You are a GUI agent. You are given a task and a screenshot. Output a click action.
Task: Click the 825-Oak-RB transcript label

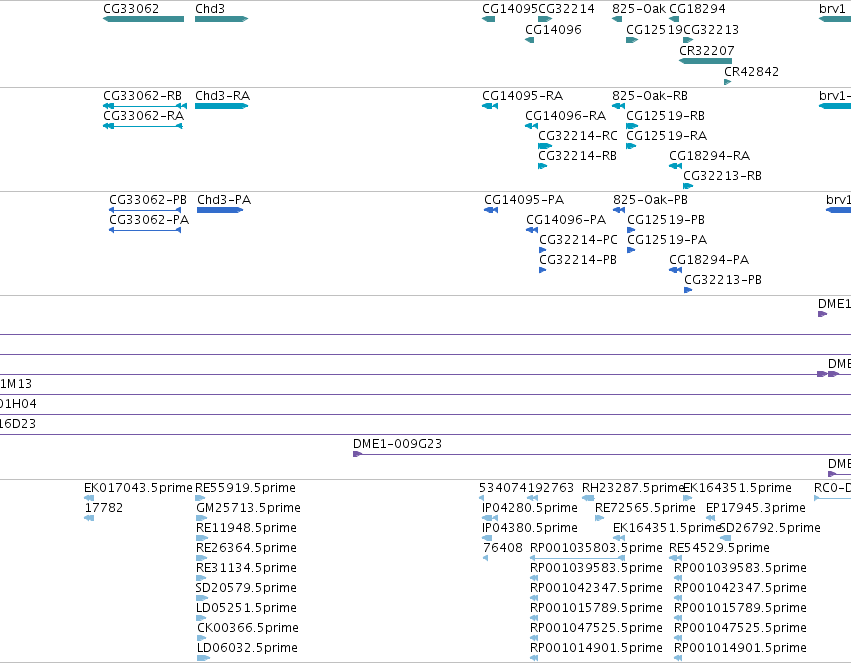click(650, 96)
